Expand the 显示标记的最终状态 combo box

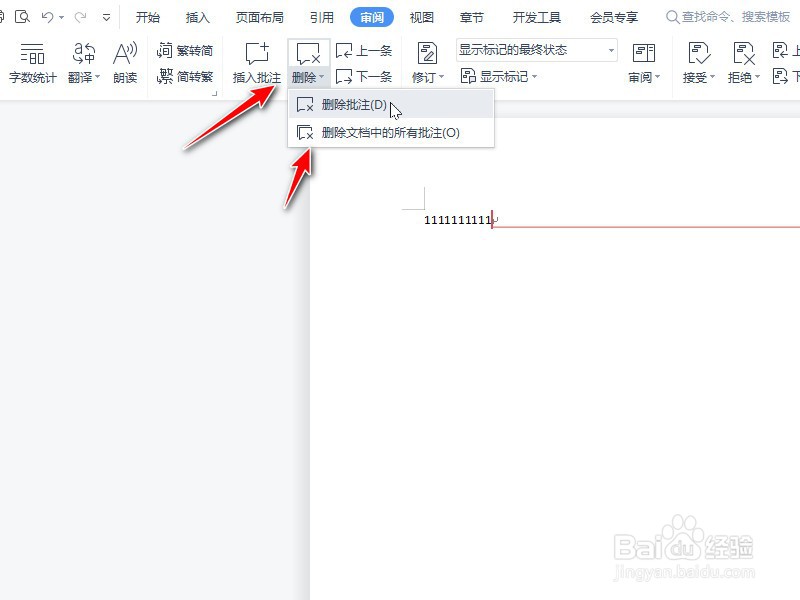(610, 48)
